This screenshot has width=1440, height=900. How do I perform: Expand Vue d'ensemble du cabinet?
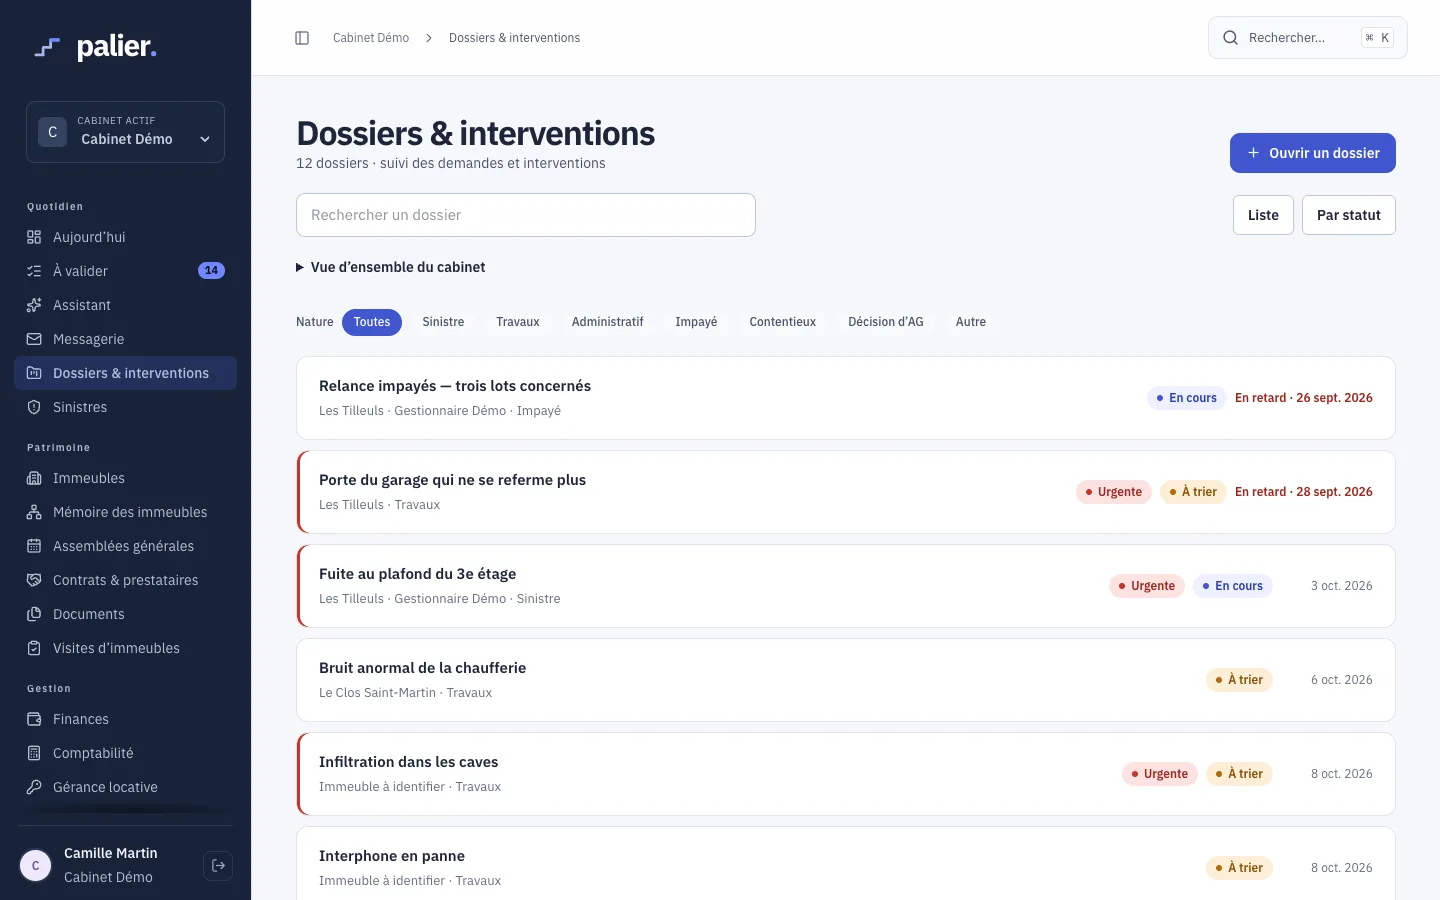click(391, 267)
